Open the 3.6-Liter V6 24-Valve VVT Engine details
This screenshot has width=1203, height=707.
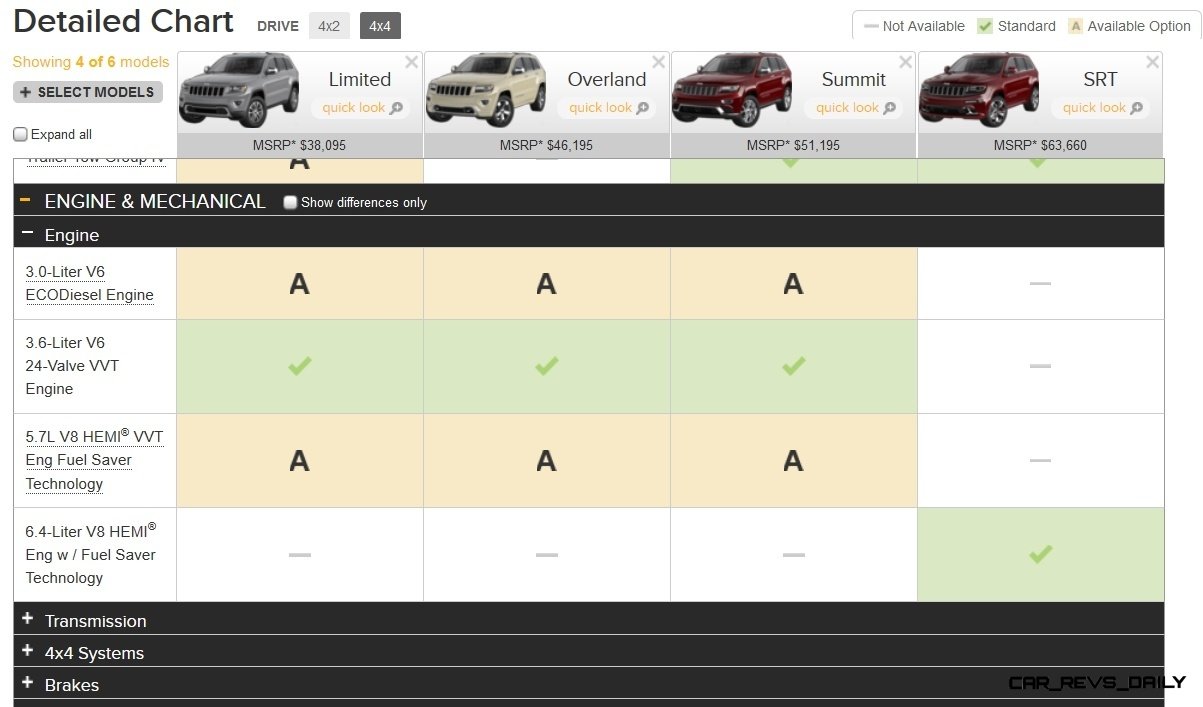72,366
